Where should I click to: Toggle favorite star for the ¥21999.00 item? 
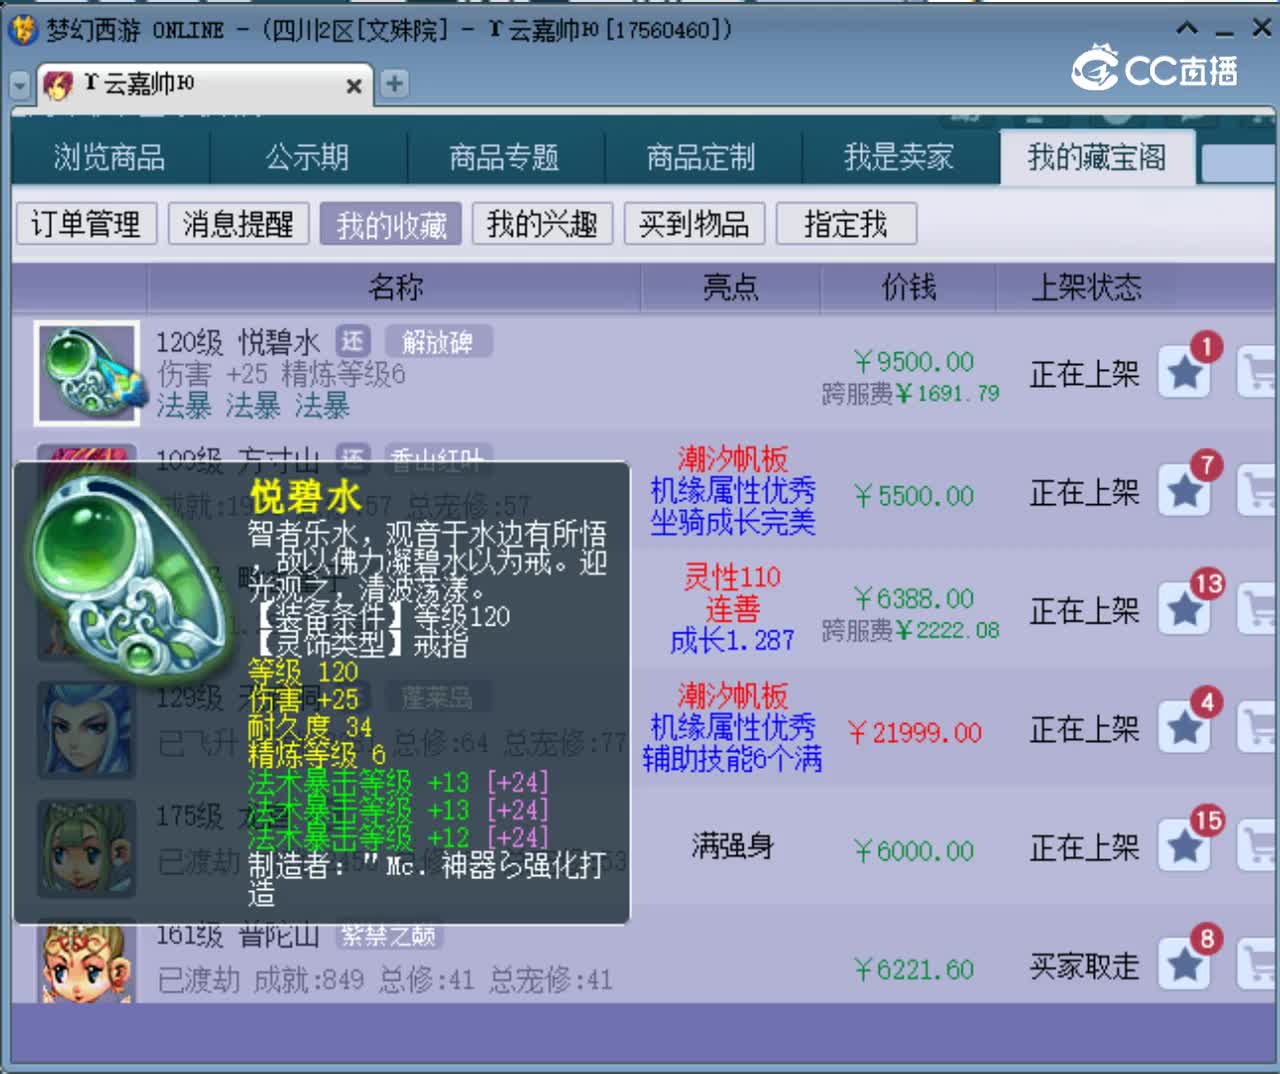[x=1185, y=727]
